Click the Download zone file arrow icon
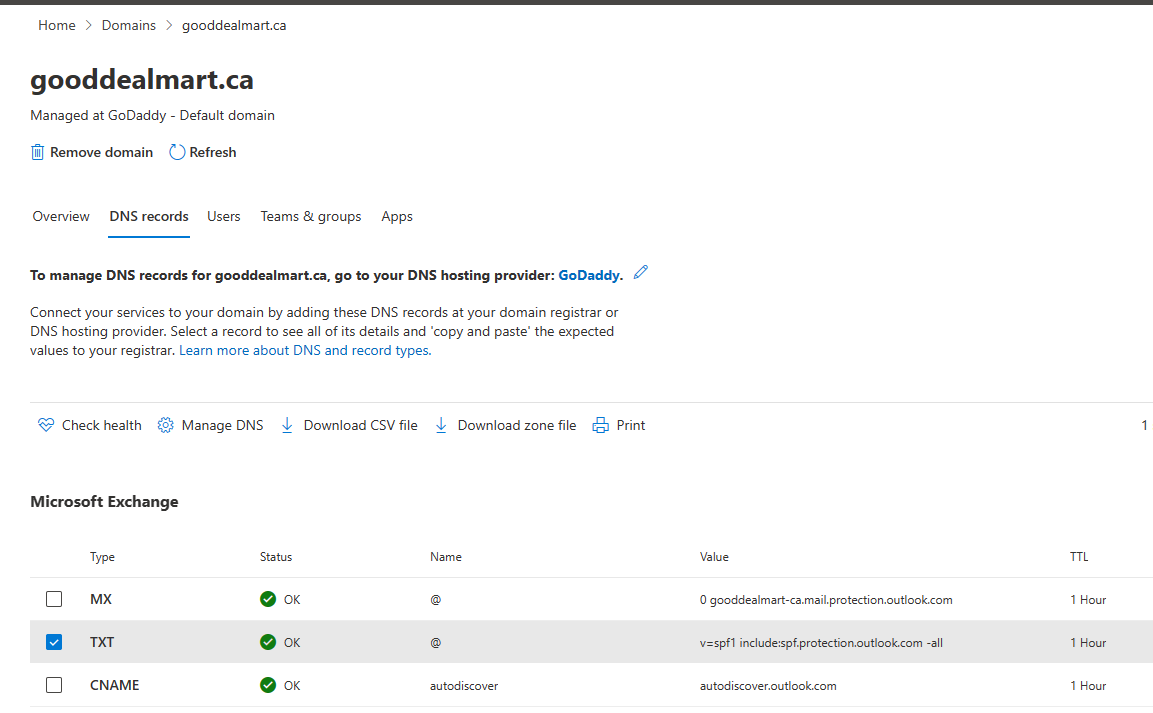Screen dimensions: 1153x713 pyautogui.click(x=441, y=425)
